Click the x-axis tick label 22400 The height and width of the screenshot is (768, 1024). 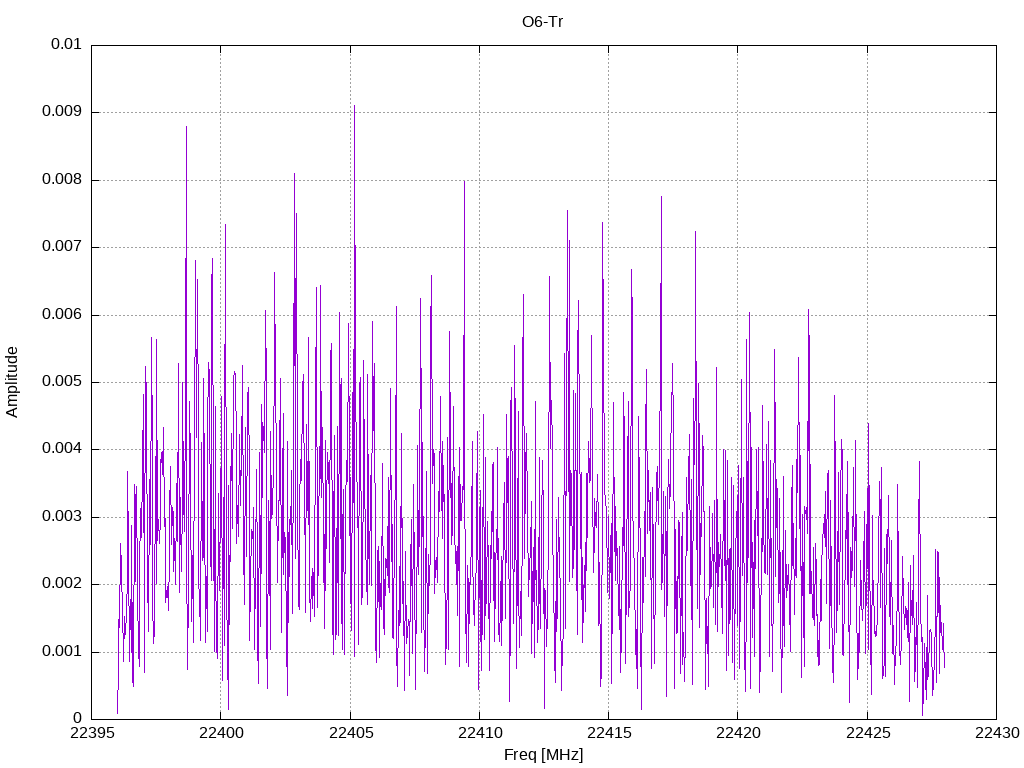point(221,733)
